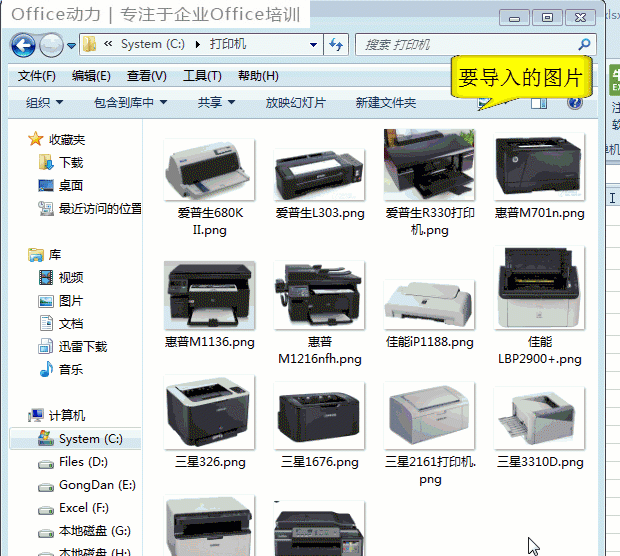620x556 pixels.
Task: Expand the 组织 dropdown
Action: [x=44, y=103]
